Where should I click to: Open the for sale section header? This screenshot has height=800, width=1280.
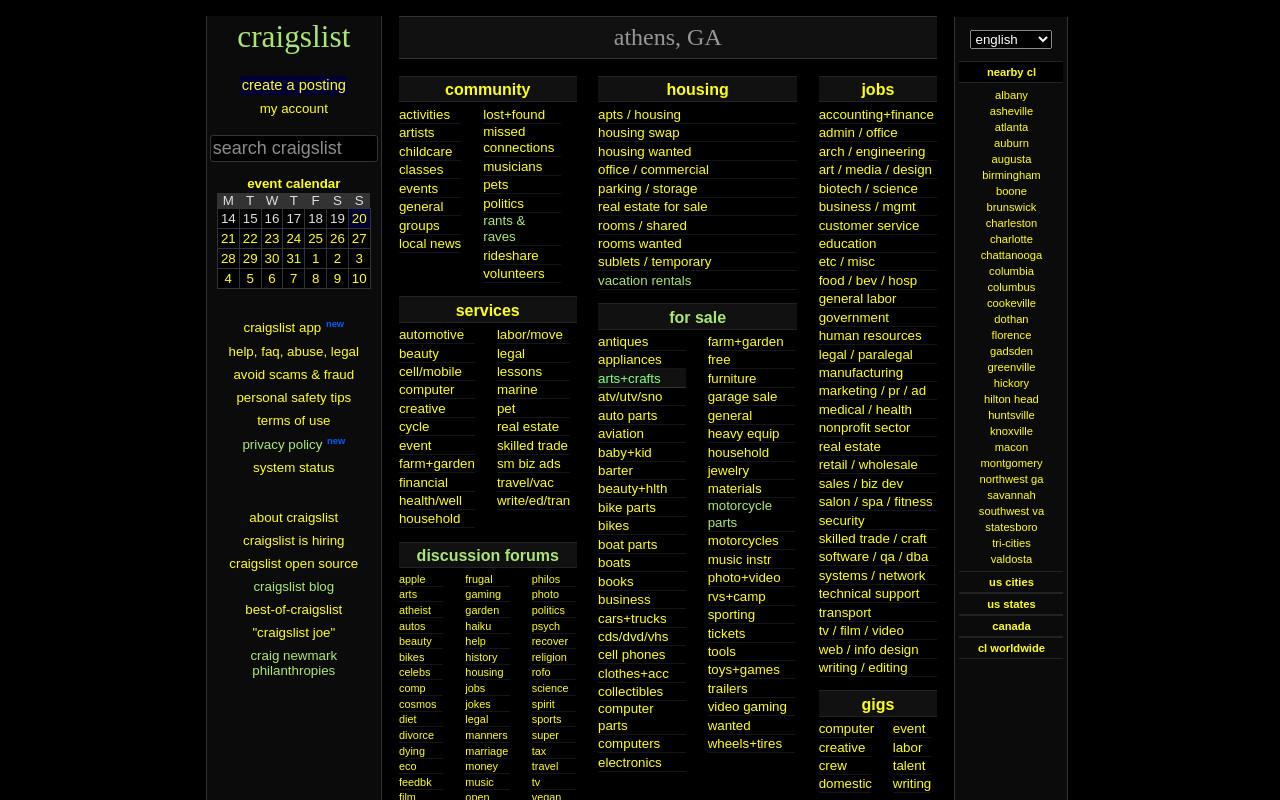697,317
